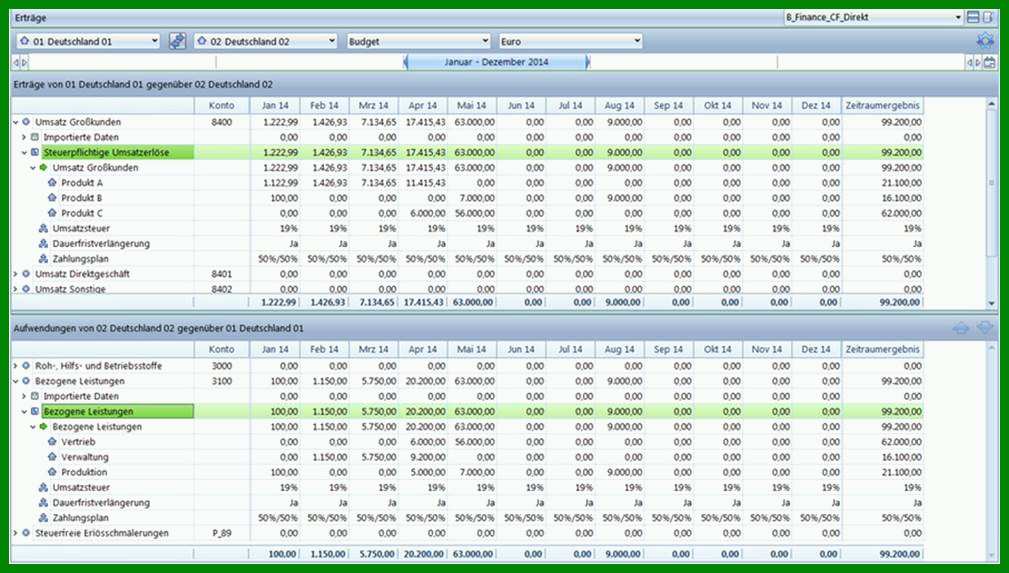Click the Aug 14 header in the Erträge table
Image resolution: width=1009 pixels, height=573 pixels.
(619, 106)
